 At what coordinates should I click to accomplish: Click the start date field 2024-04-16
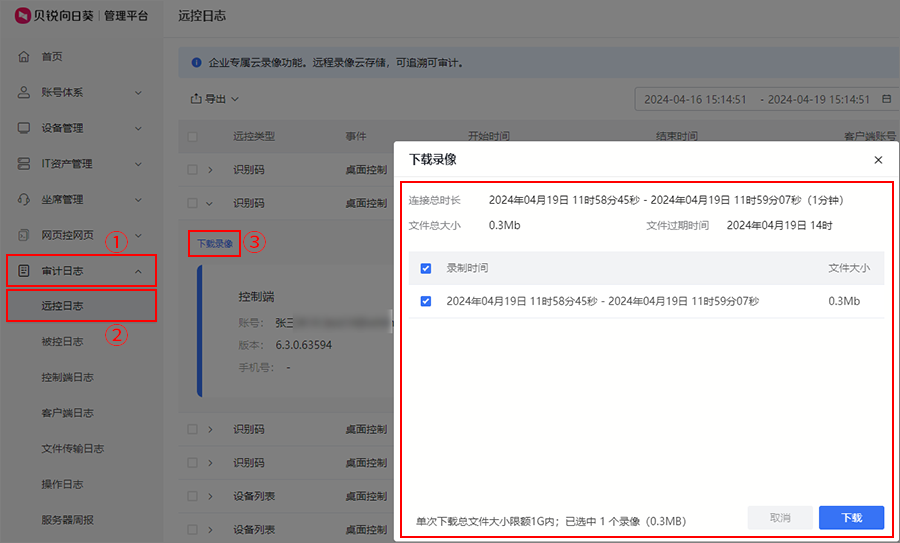(x=695, y=99)
